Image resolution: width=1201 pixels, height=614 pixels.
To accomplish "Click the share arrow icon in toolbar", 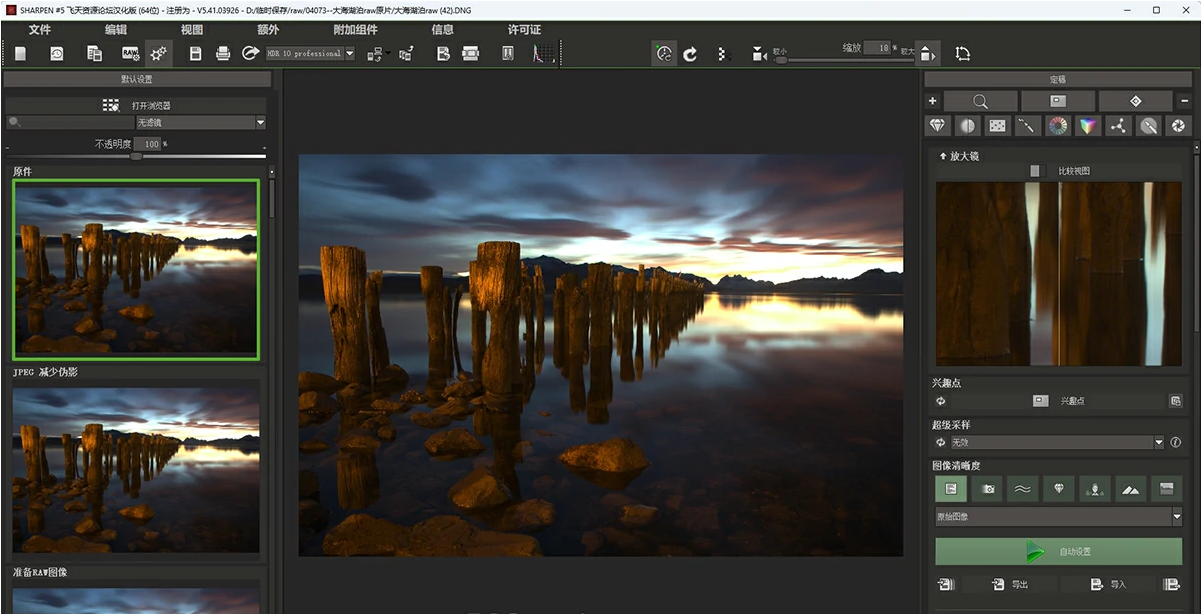I will (x=250, y=53).
